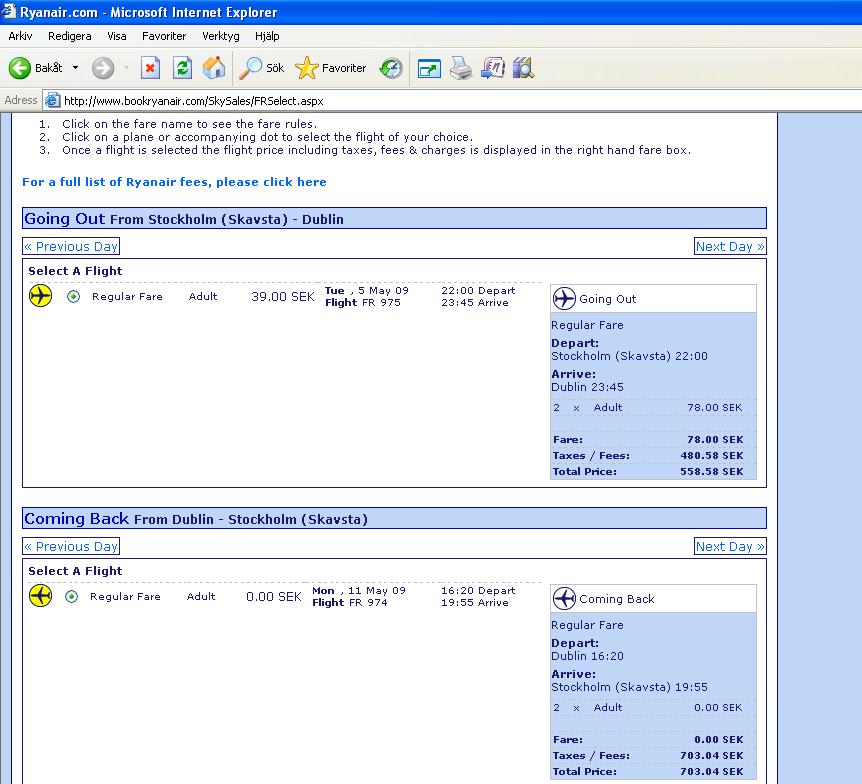This screenshot has width=862, height=784.
Task: Click the Refresh page icon
Action: pyautogui.click(x=182, y=68)
